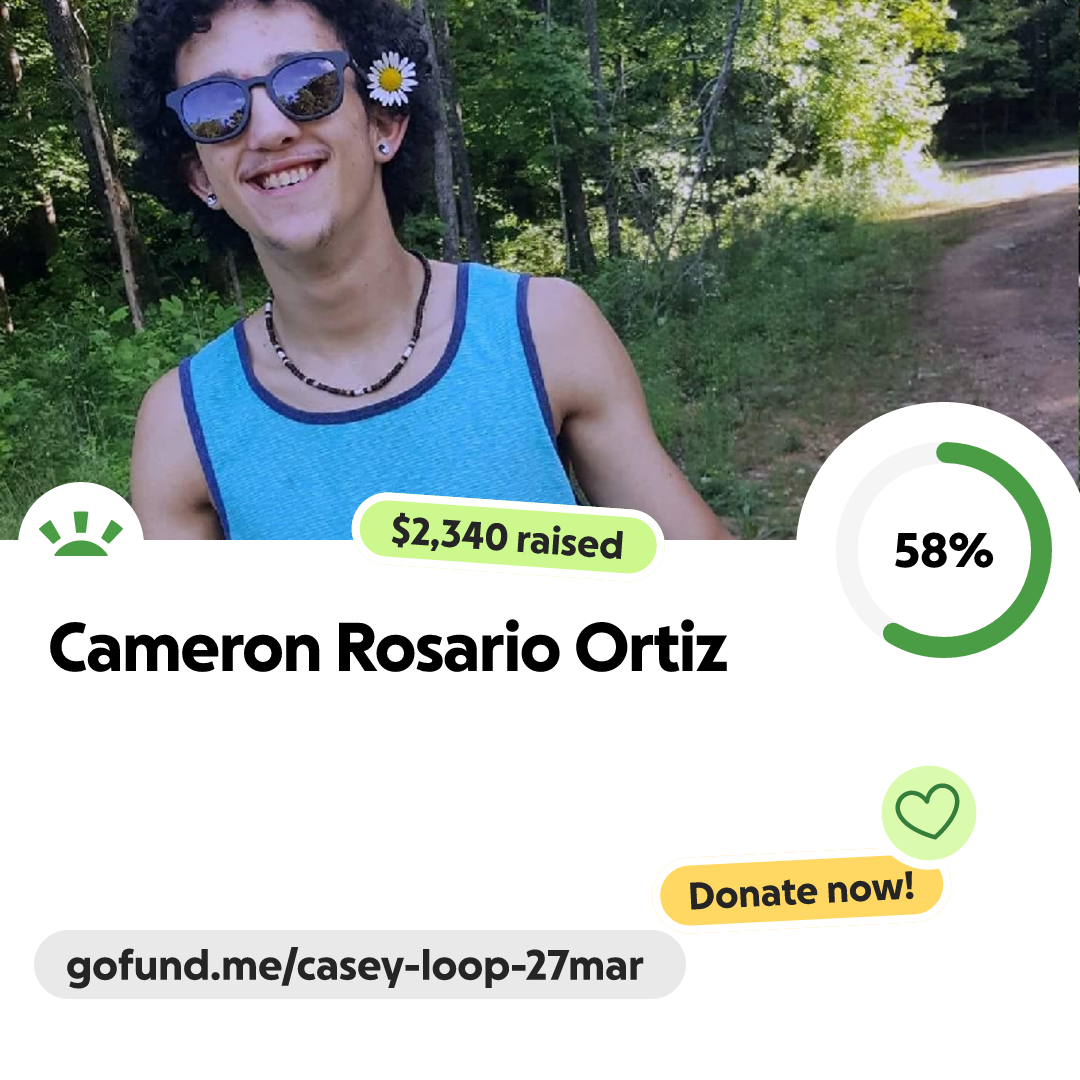Image resolution: width=1080 pixels, height=1080 pixels.
Task: Click the tree trunk on the photo's left edge
Action: (x=96, y=158)
